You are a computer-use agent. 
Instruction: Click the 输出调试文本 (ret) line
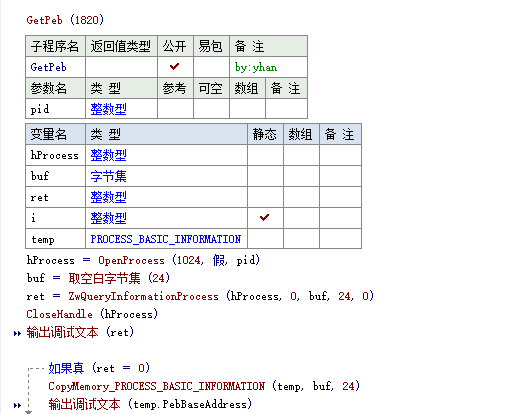pyautogui.click(x=80, y=332)
